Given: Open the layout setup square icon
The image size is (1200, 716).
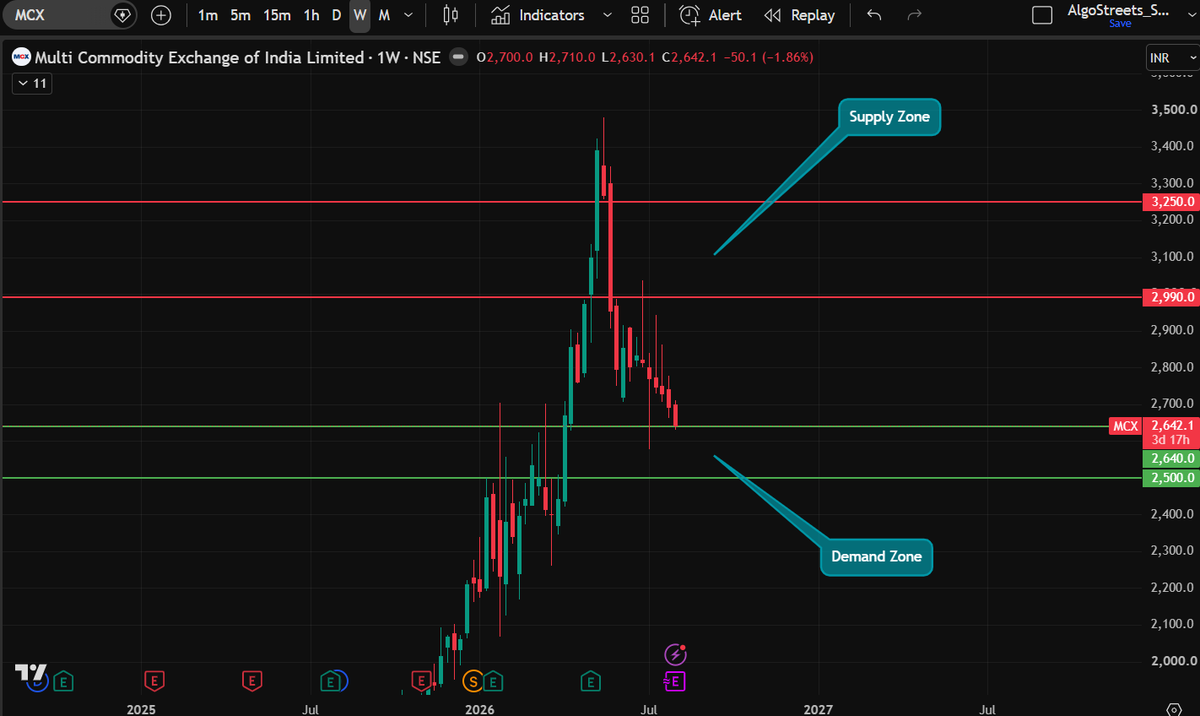Looking at the screenshot, I should [x=1042, y=15].
